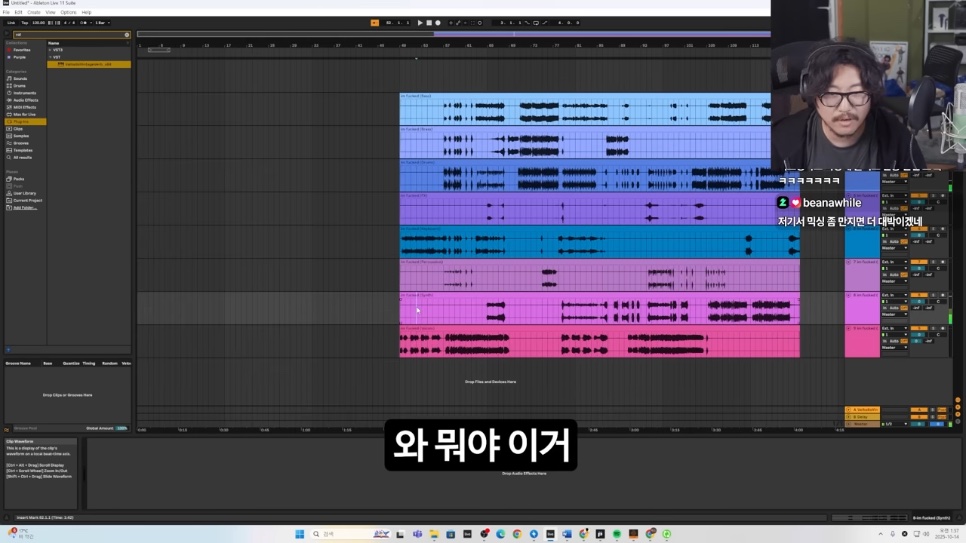Viewport: 966px width, 543px height.
Task: Click the Stop button in transport
Action: tap(429, 22)
